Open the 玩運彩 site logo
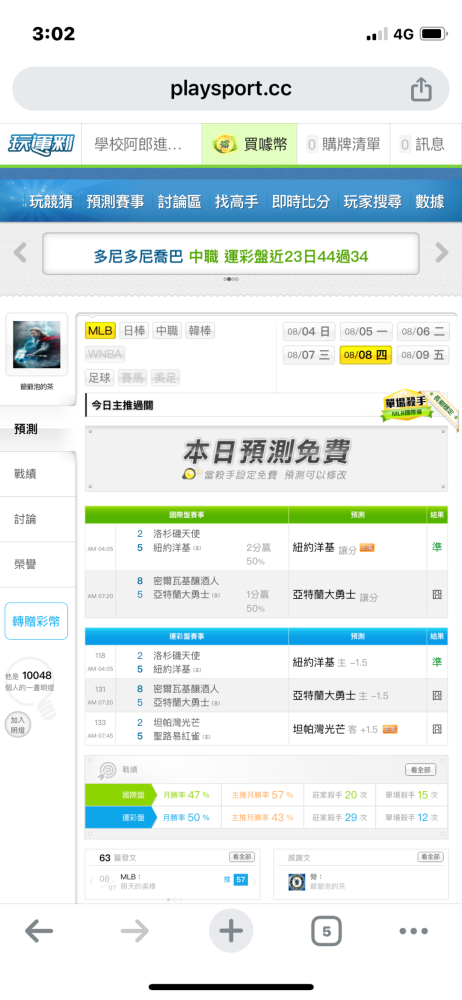Image resolution: width=462 pixels, height=1000 pixels. coord(40,145)
